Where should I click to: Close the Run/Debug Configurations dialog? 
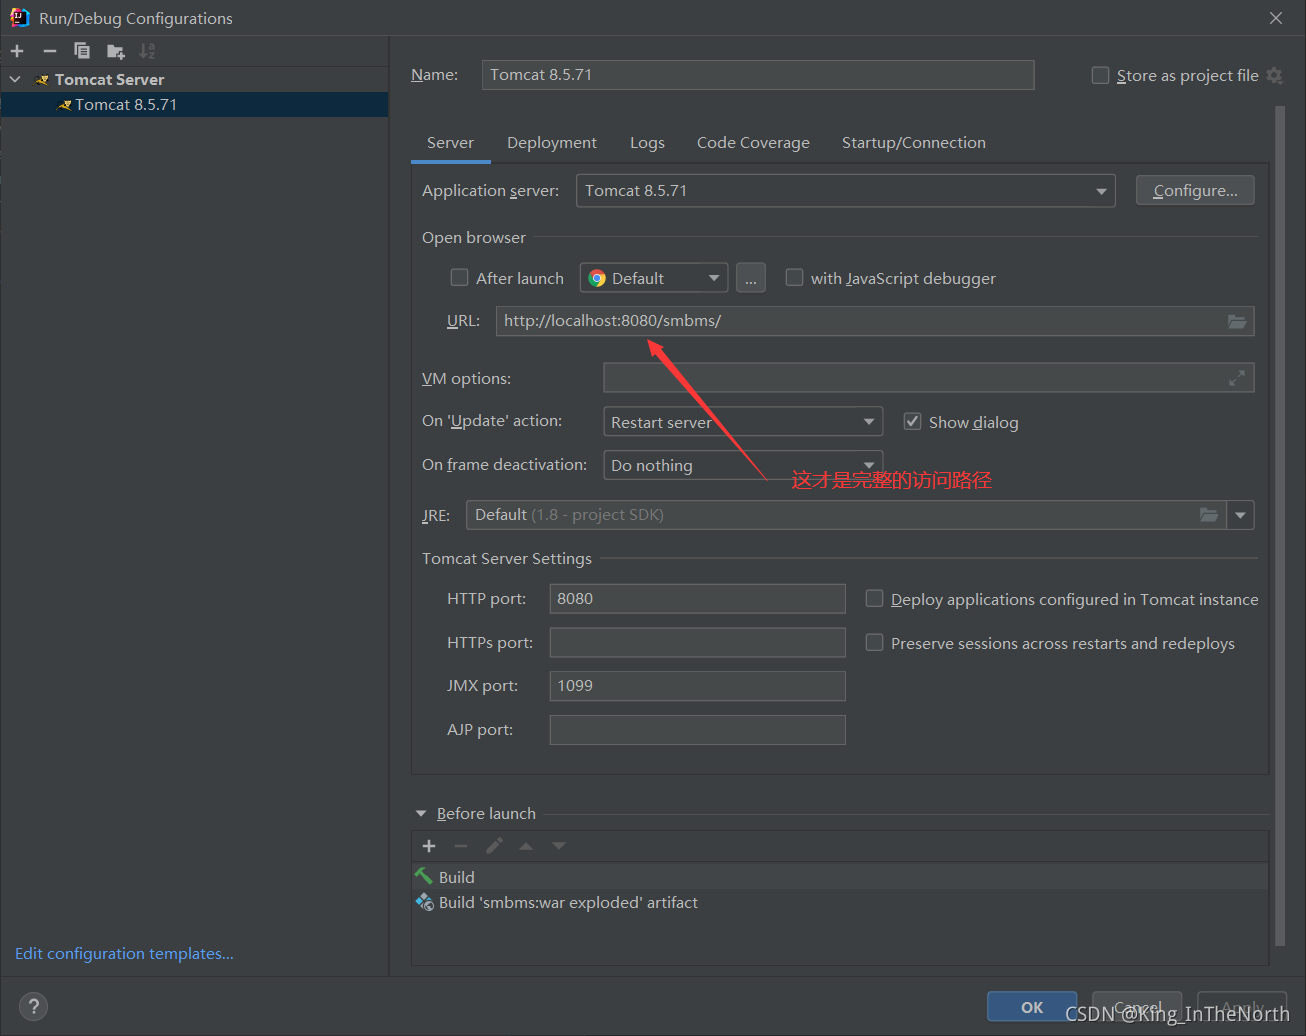[x=1276, y=18]
